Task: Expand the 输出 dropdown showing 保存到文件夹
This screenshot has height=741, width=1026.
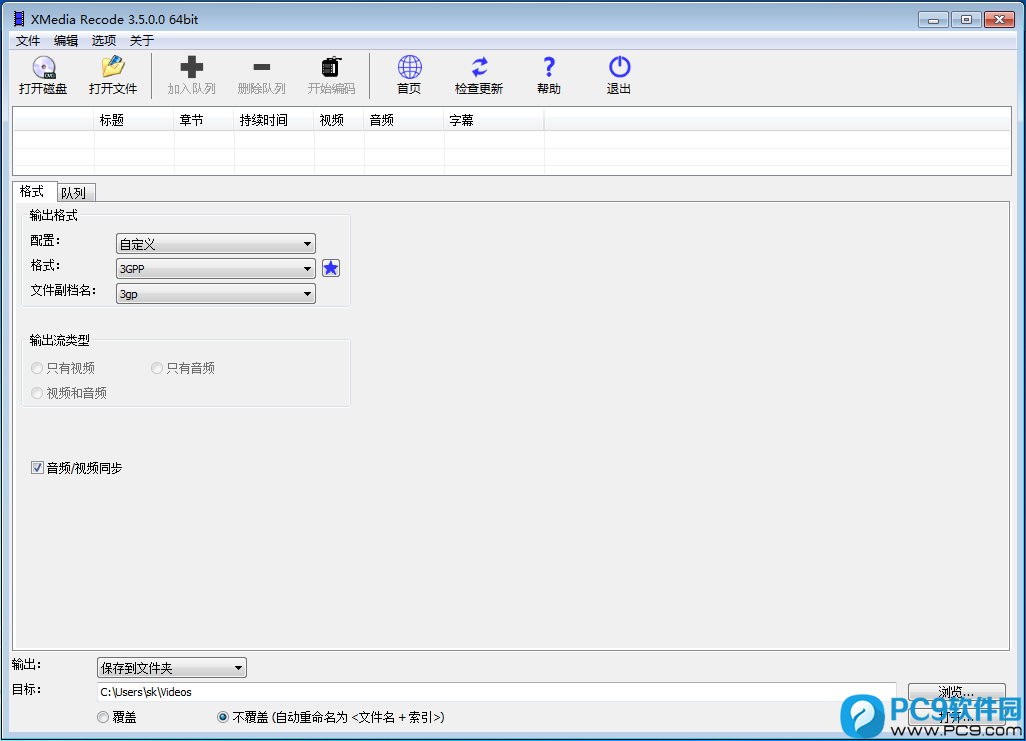Action: click(x=172, y=668)
